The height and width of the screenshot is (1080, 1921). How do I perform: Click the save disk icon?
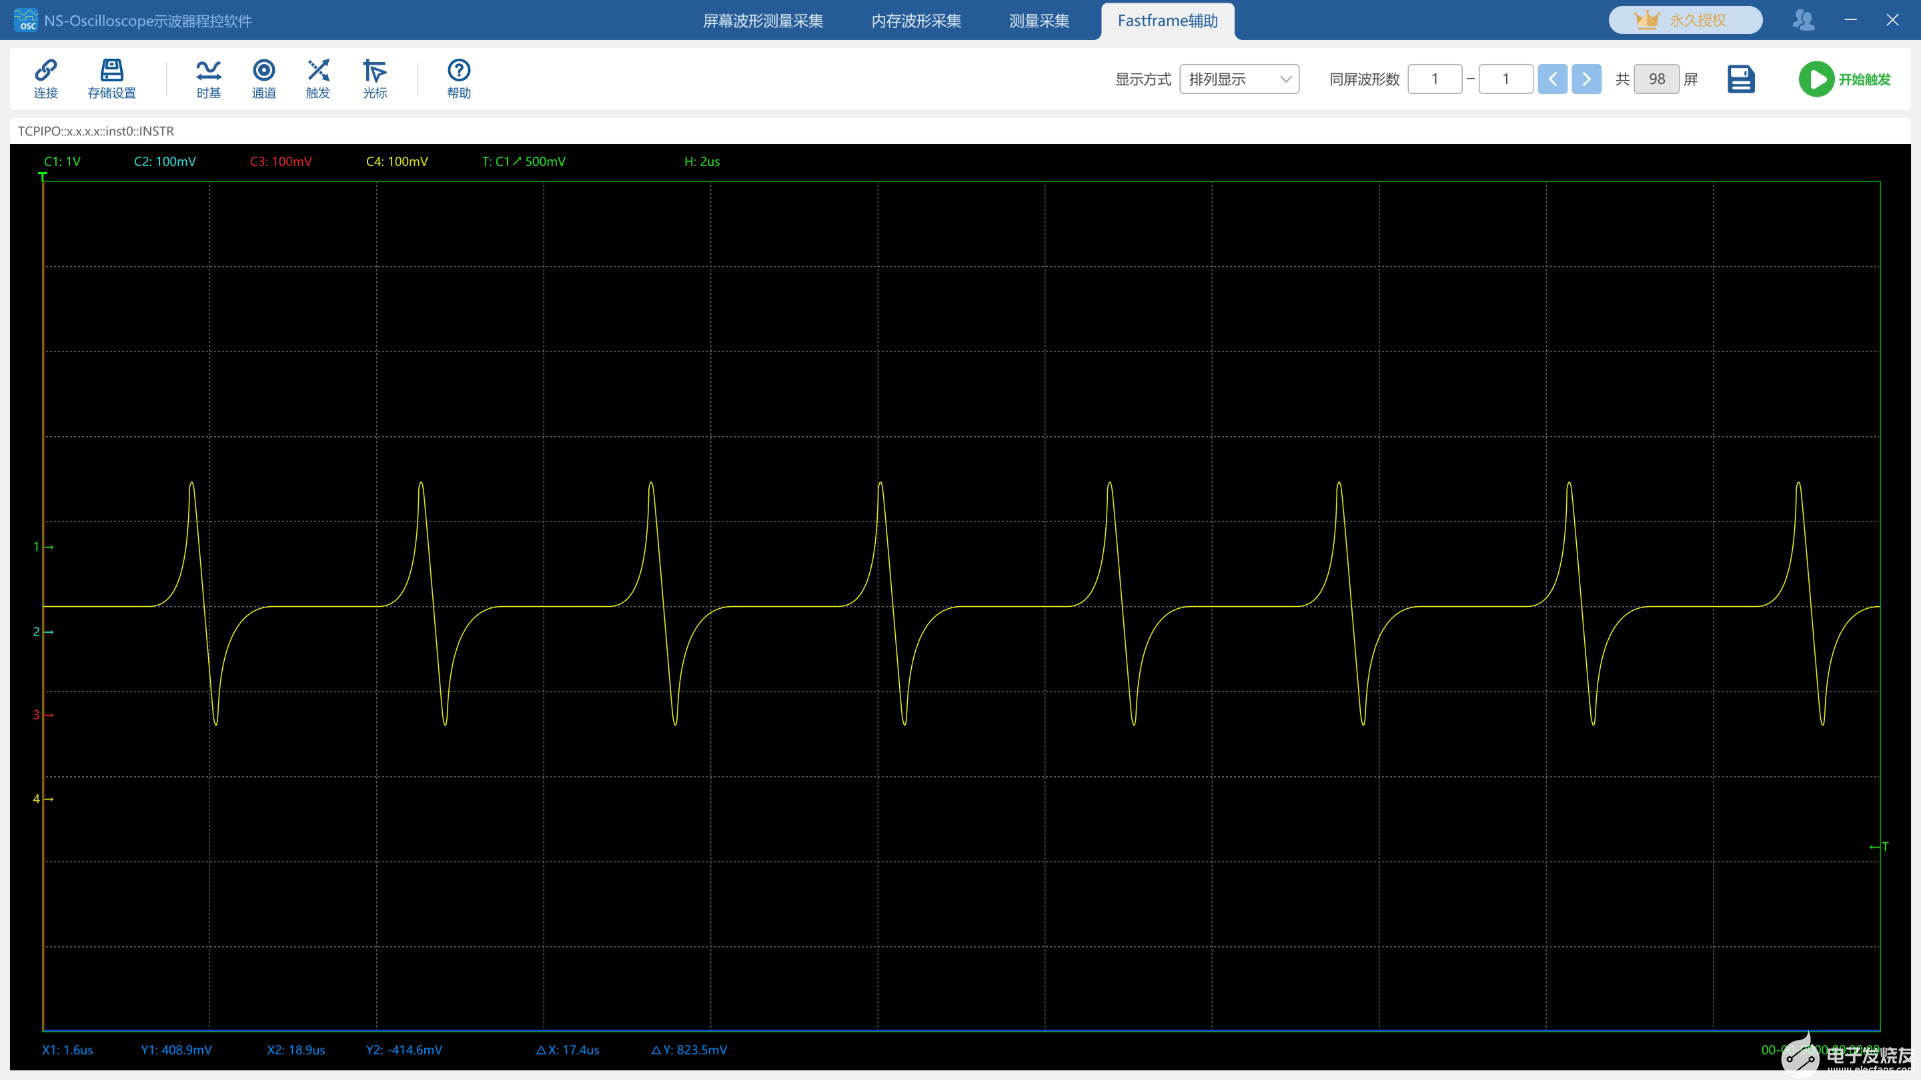click(x=1740, y=79)
